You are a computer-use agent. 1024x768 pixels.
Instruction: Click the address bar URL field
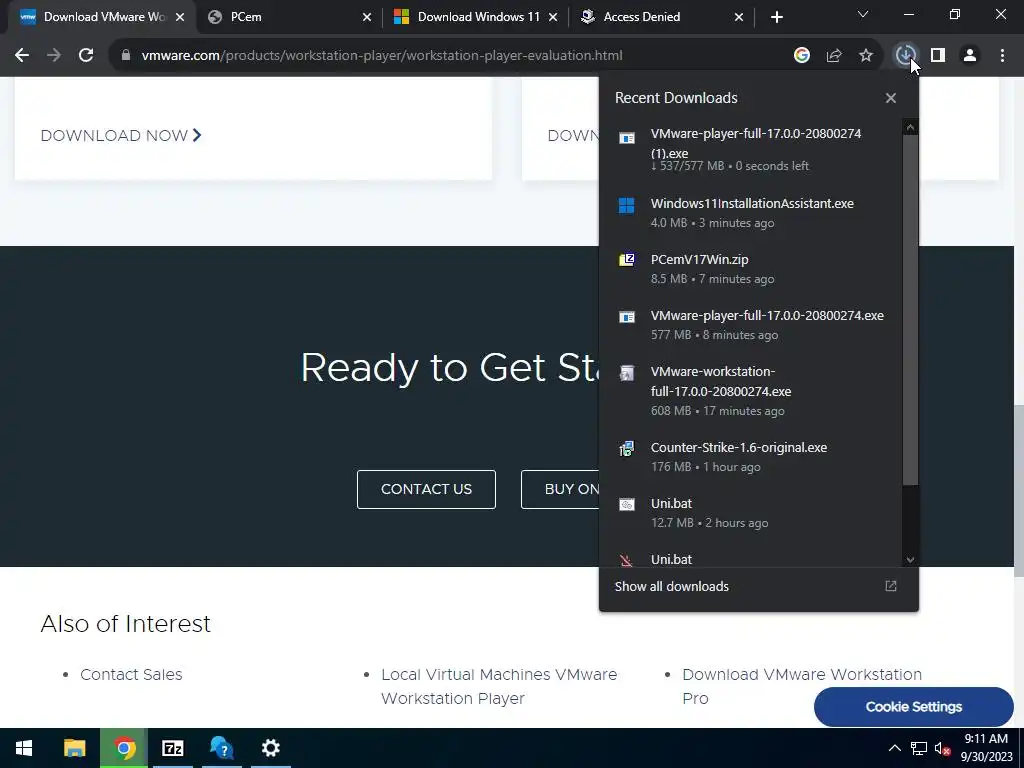click(x=382, y=56)
